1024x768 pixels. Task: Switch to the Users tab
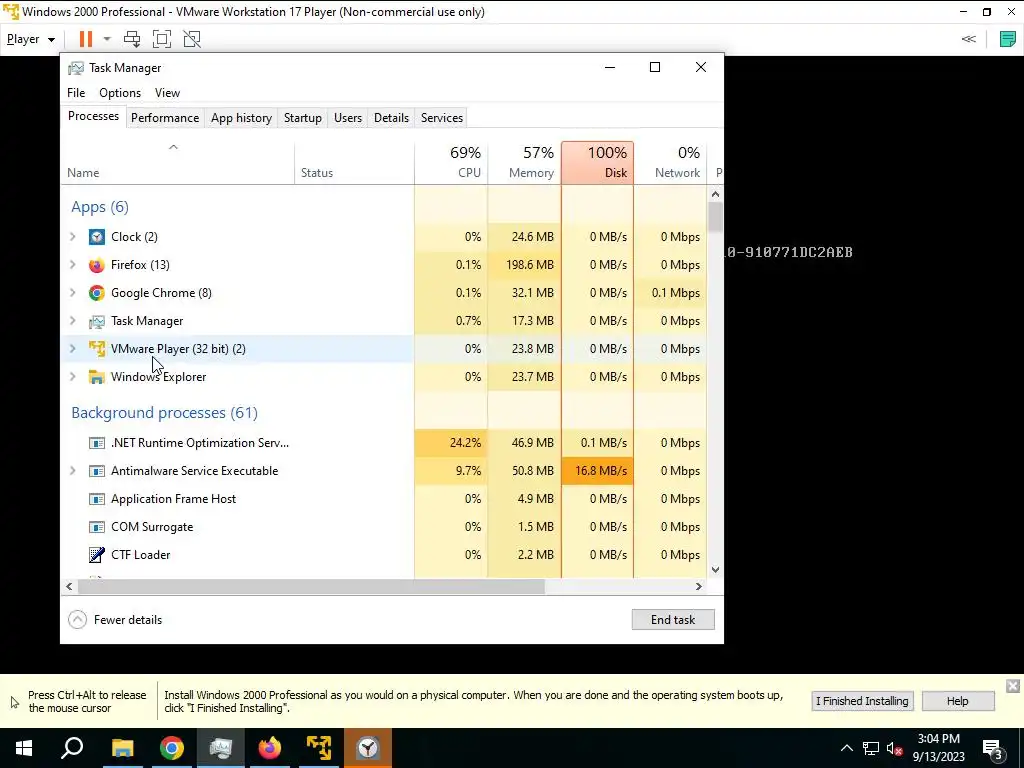point(347,118)
